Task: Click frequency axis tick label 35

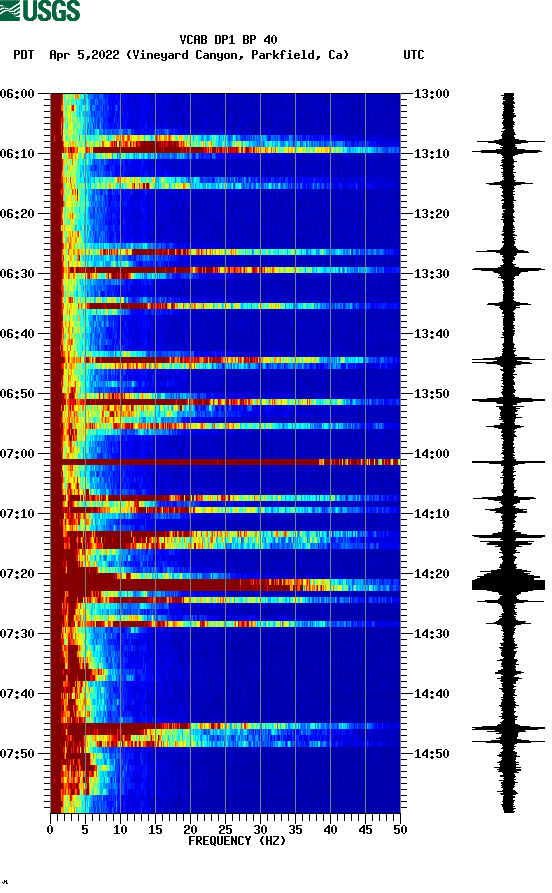Action: [x=295, y=830]
